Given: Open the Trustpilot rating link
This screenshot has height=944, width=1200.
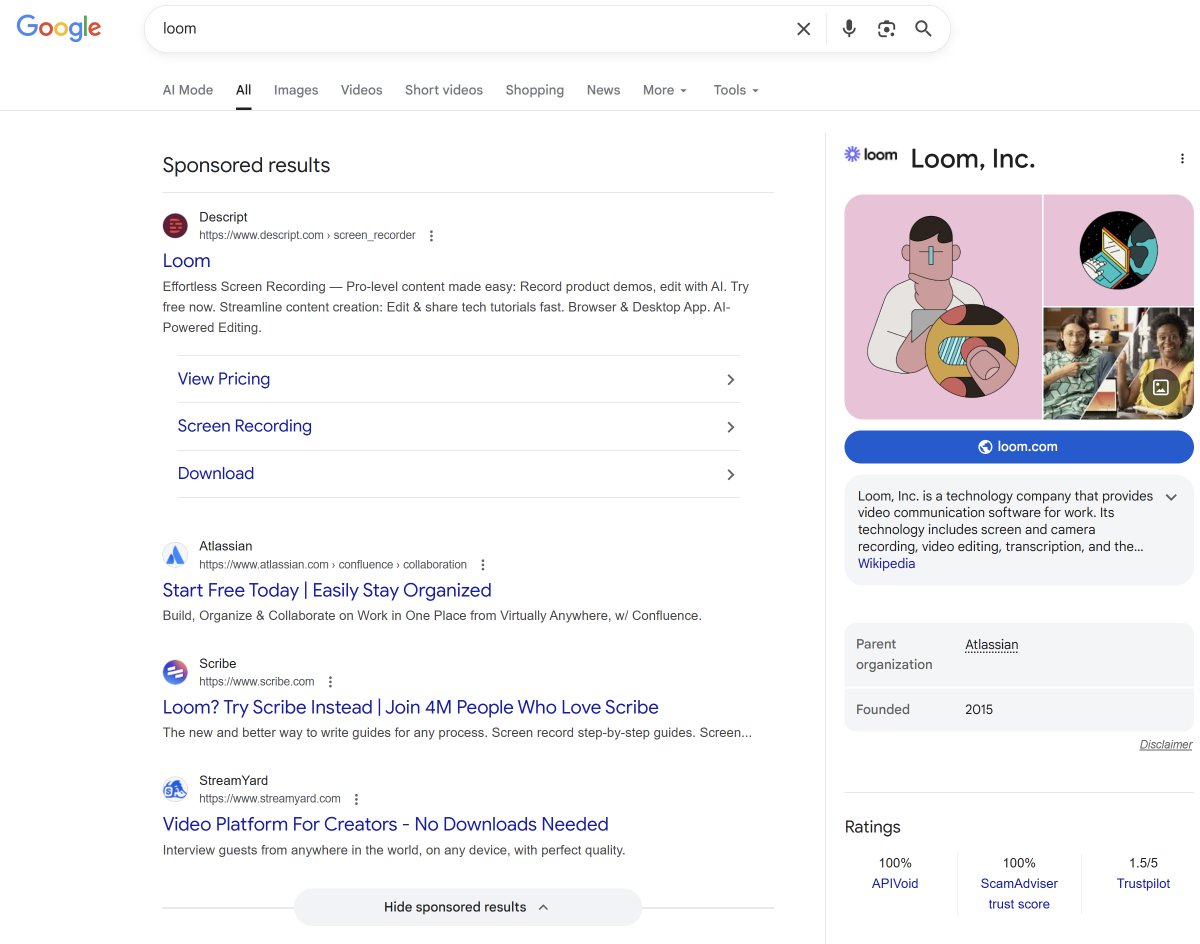Looking at the screenshot, I should click(1143, 883).
